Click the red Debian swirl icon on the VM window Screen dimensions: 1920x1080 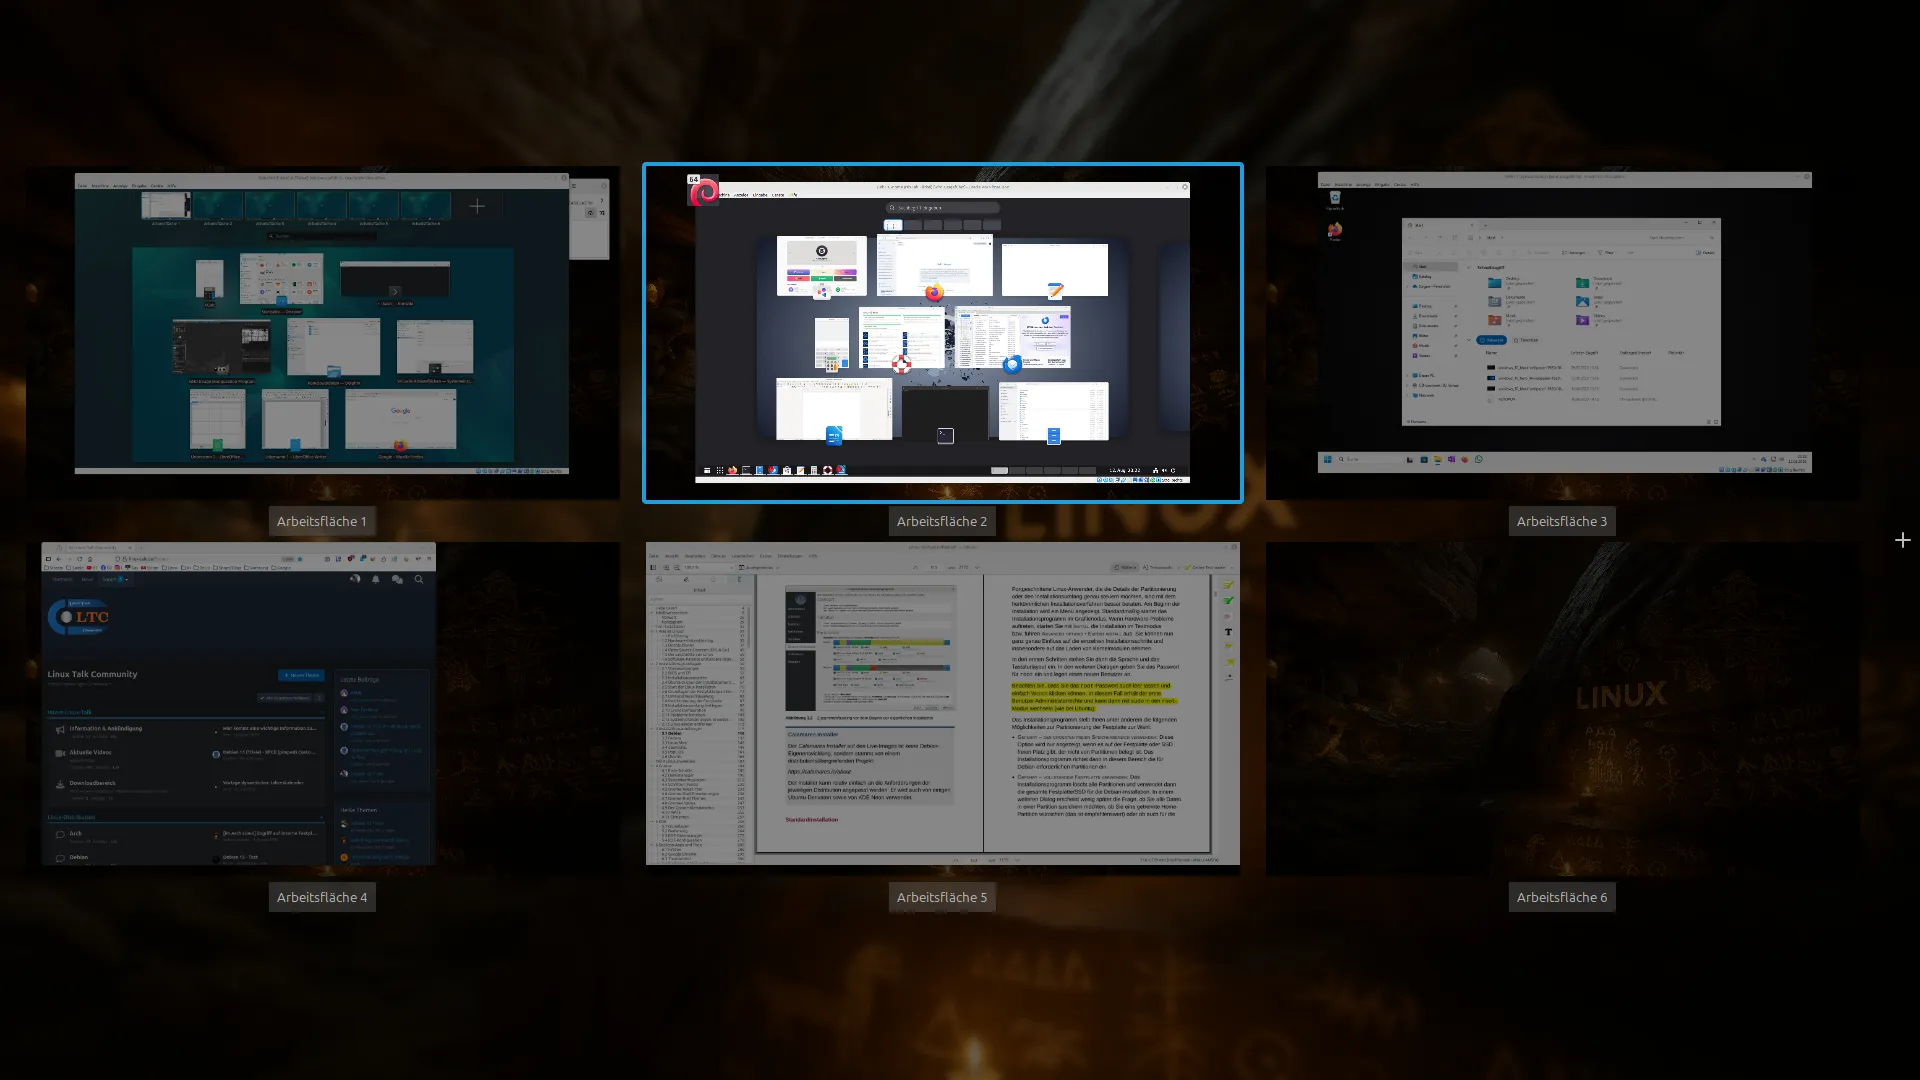[x=704, y=191]
